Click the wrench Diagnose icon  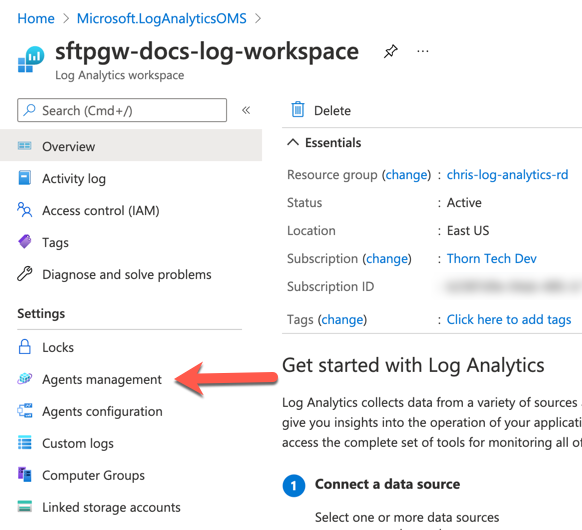tap(24, 274)
